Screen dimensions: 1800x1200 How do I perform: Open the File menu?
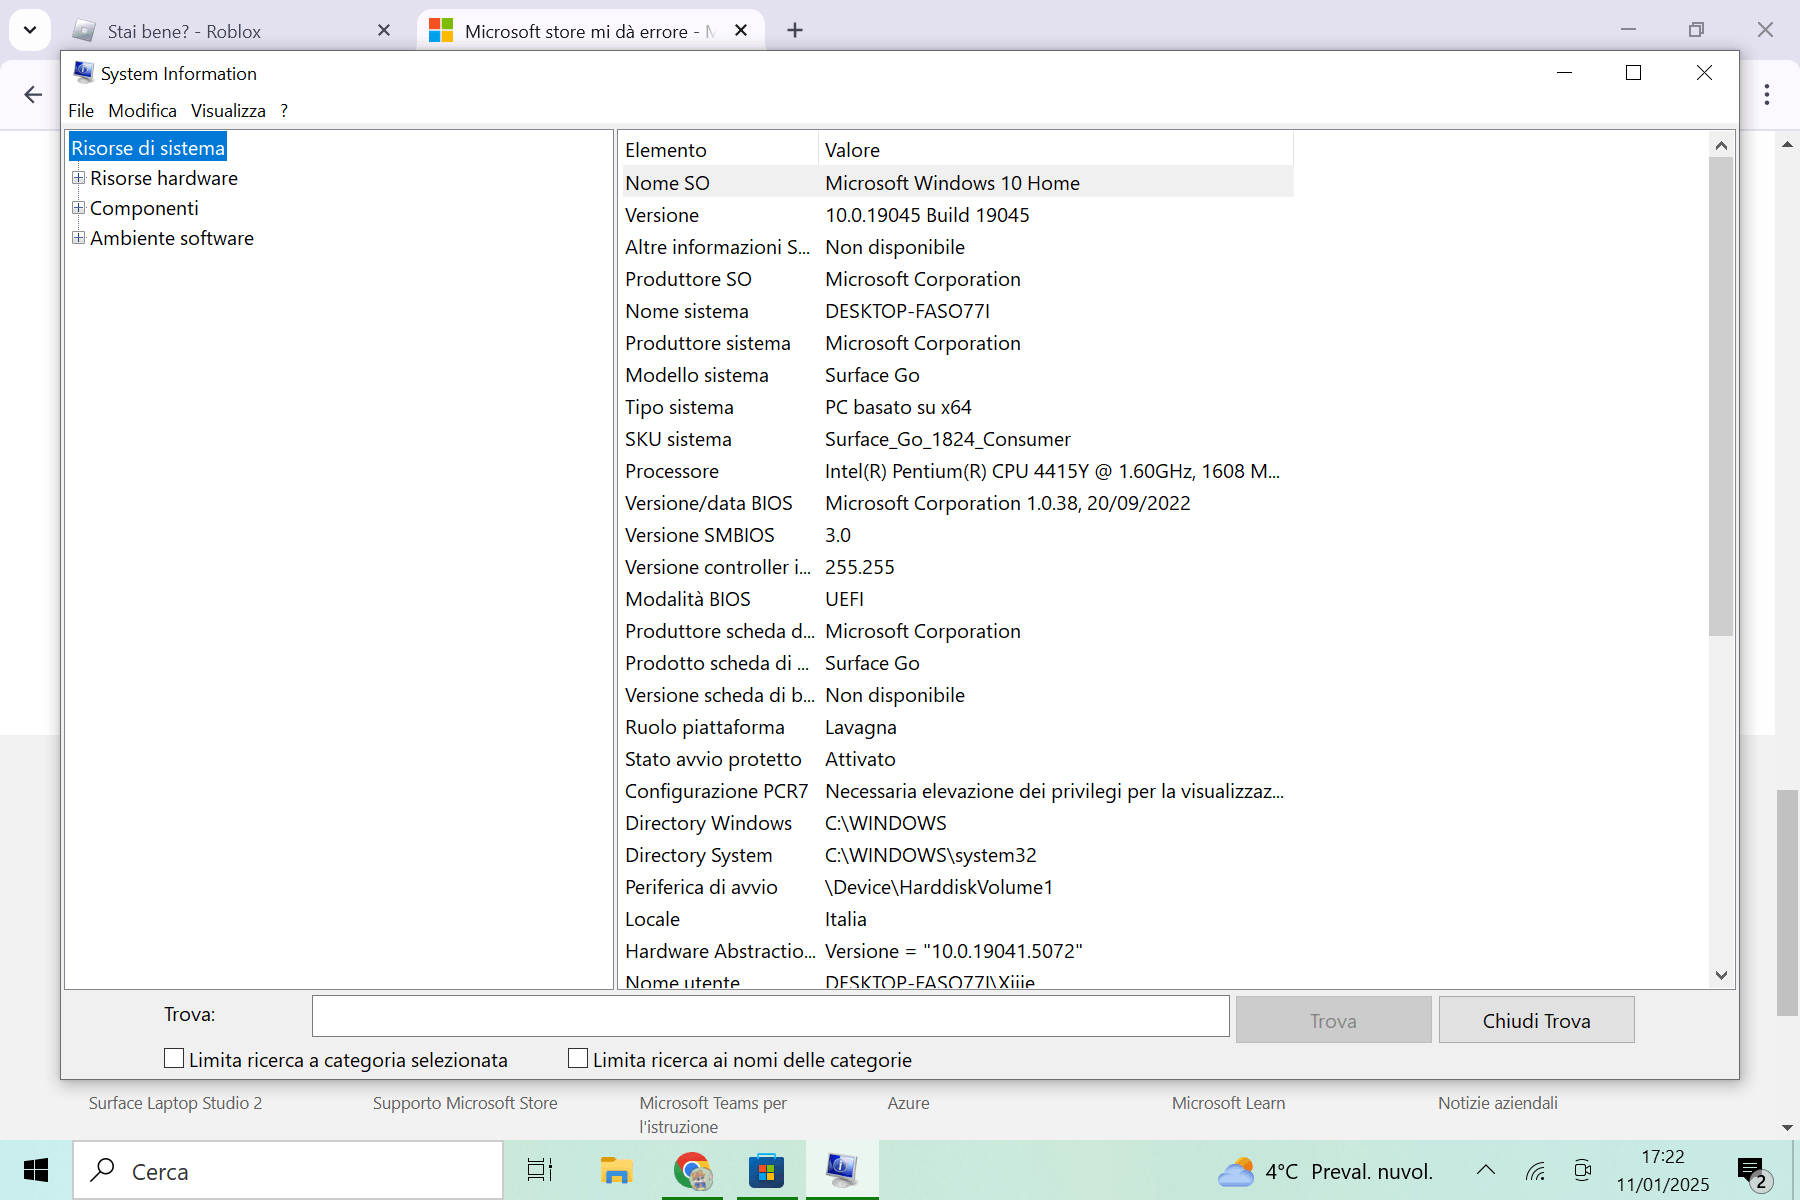(81, 111)
